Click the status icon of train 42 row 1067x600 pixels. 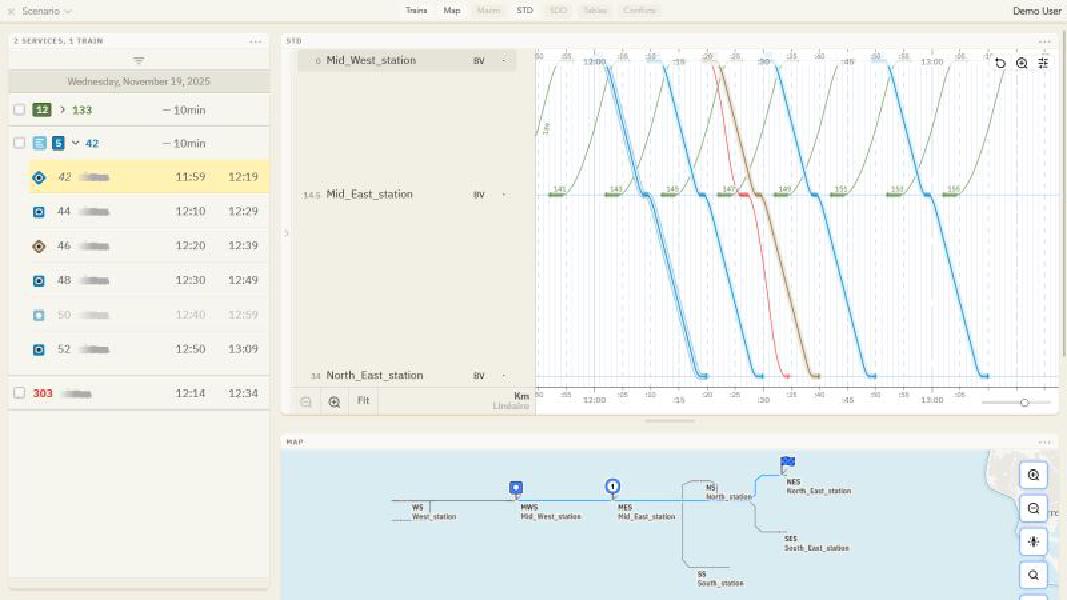coord(39,178)
